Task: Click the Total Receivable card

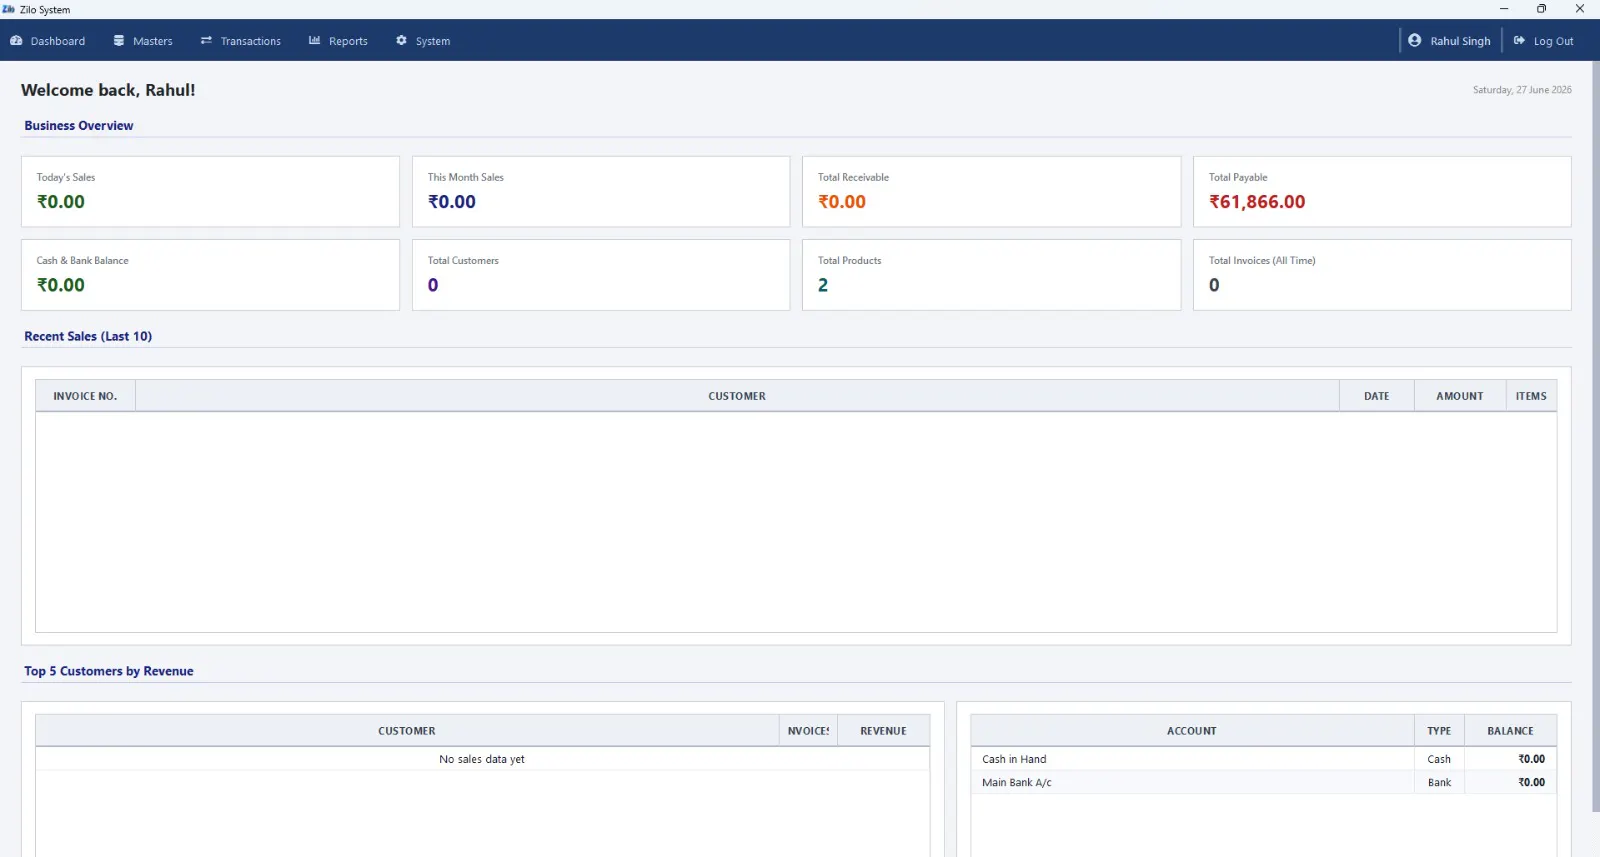Action: [x=991, y=191]
